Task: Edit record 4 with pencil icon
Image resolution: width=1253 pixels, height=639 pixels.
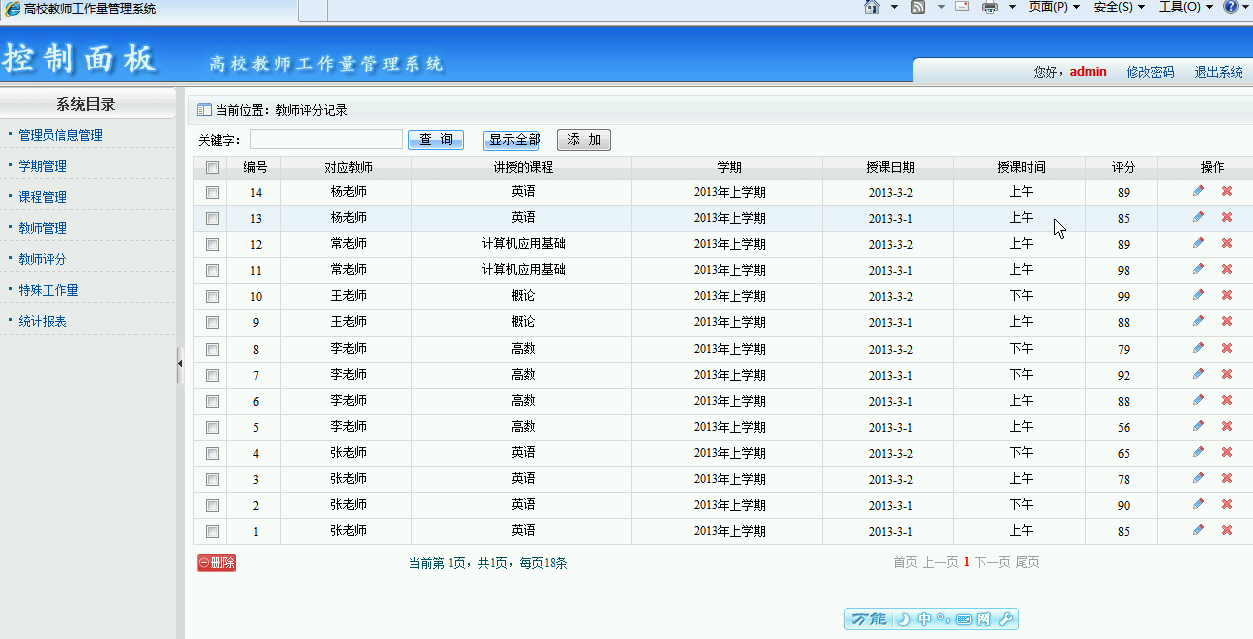Action: [x=1198, y=452]
